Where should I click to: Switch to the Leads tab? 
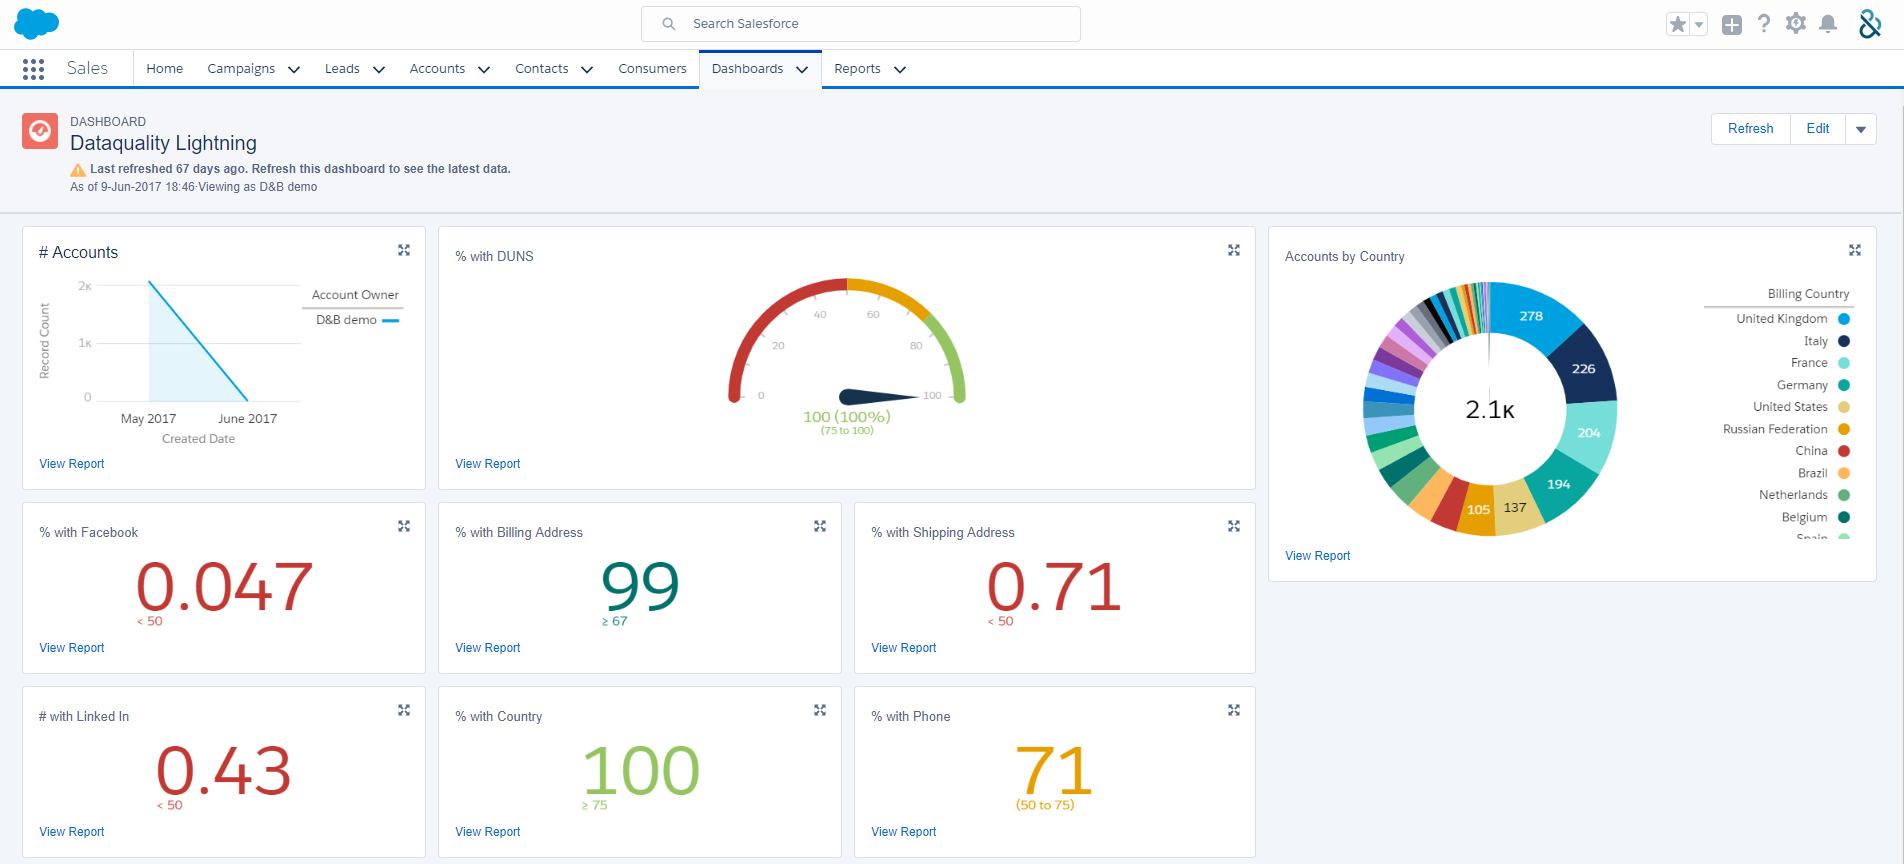342,69
